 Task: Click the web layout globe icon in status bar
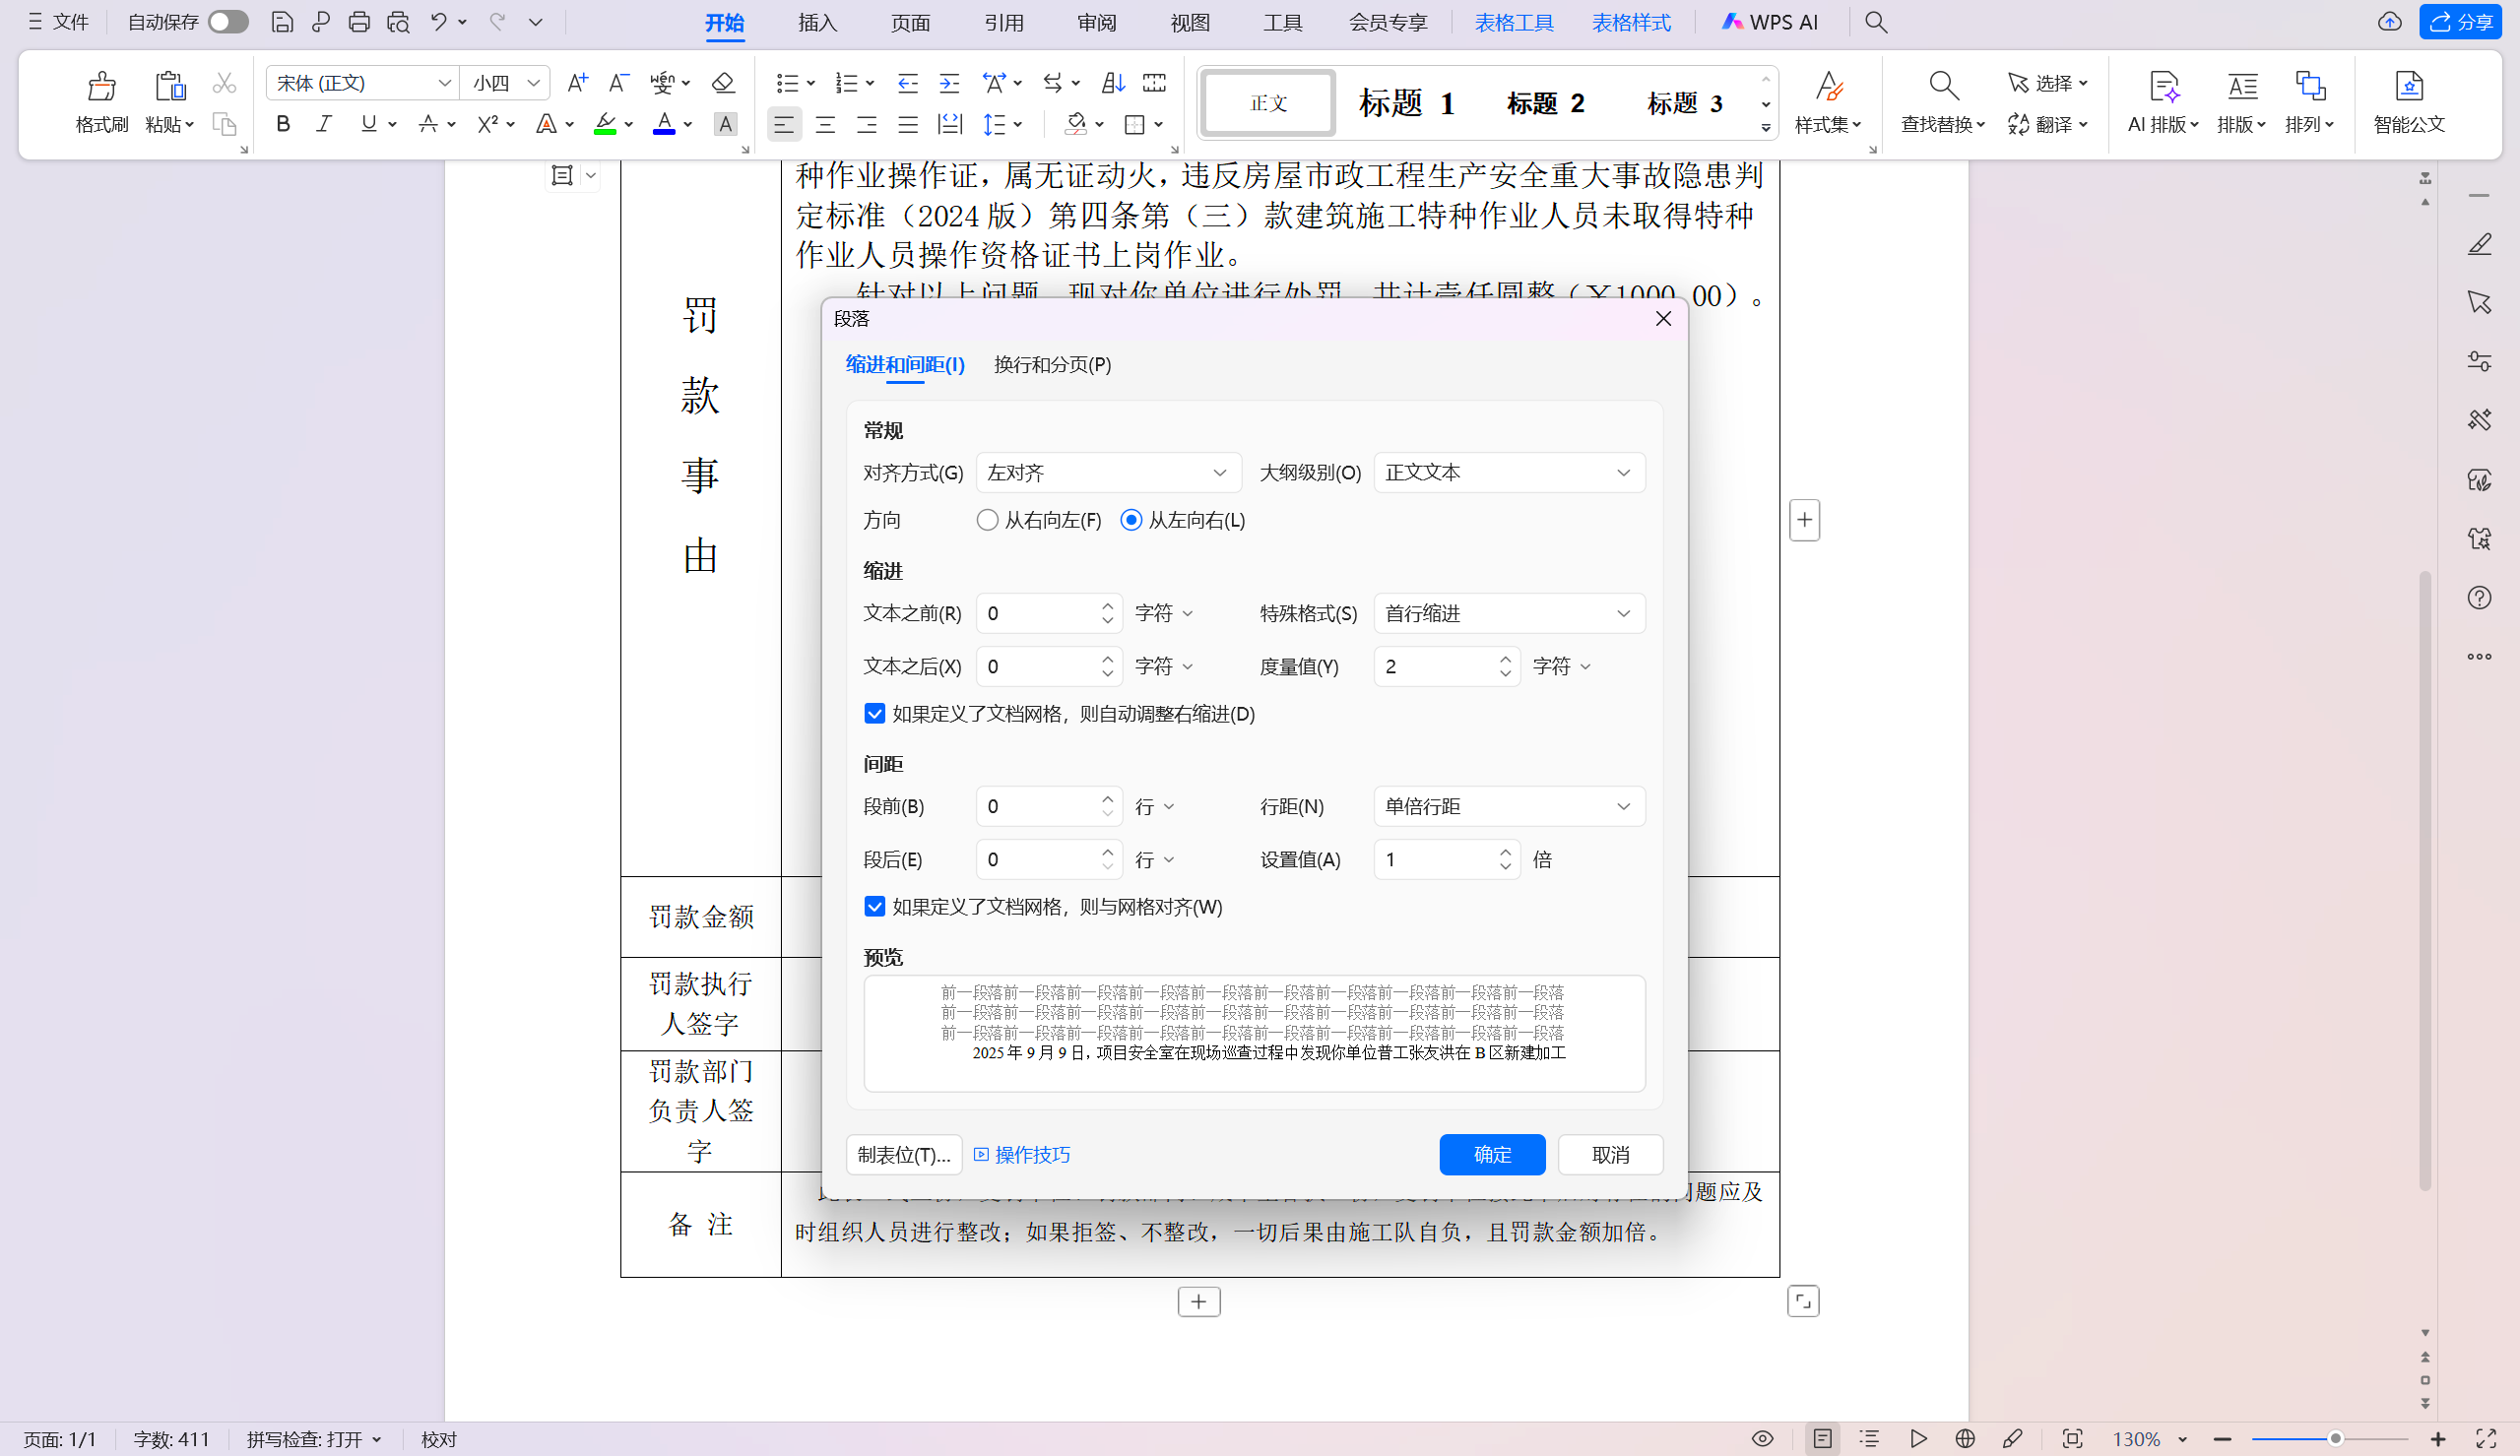tap(1965, 1438)
